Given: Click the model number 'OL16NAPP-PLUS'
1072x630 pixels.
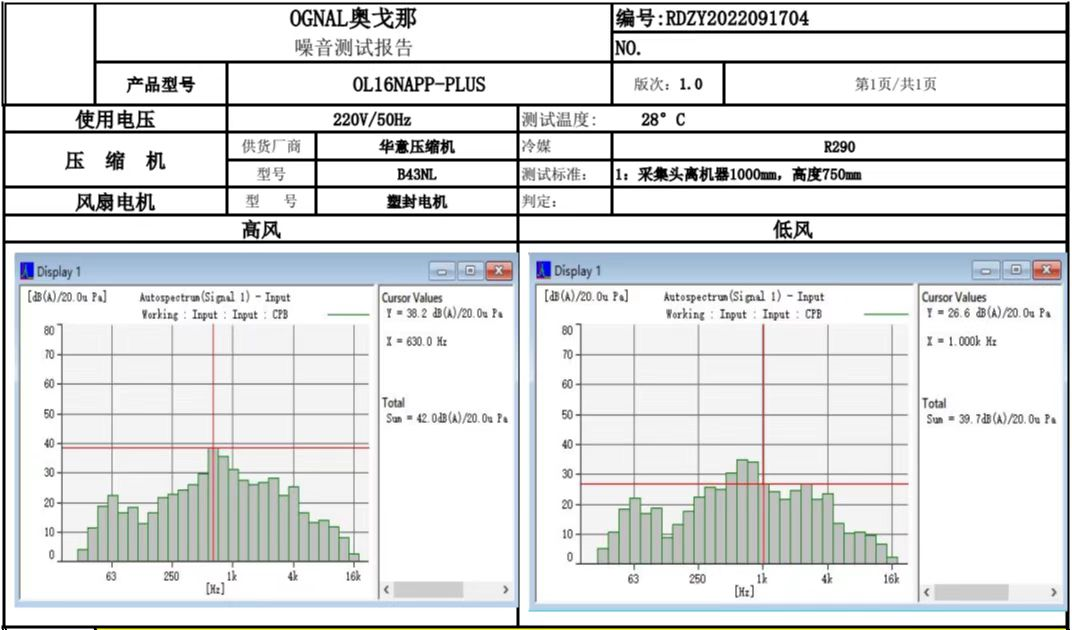Looking at the screenshot, I should [x=419, y=84].
